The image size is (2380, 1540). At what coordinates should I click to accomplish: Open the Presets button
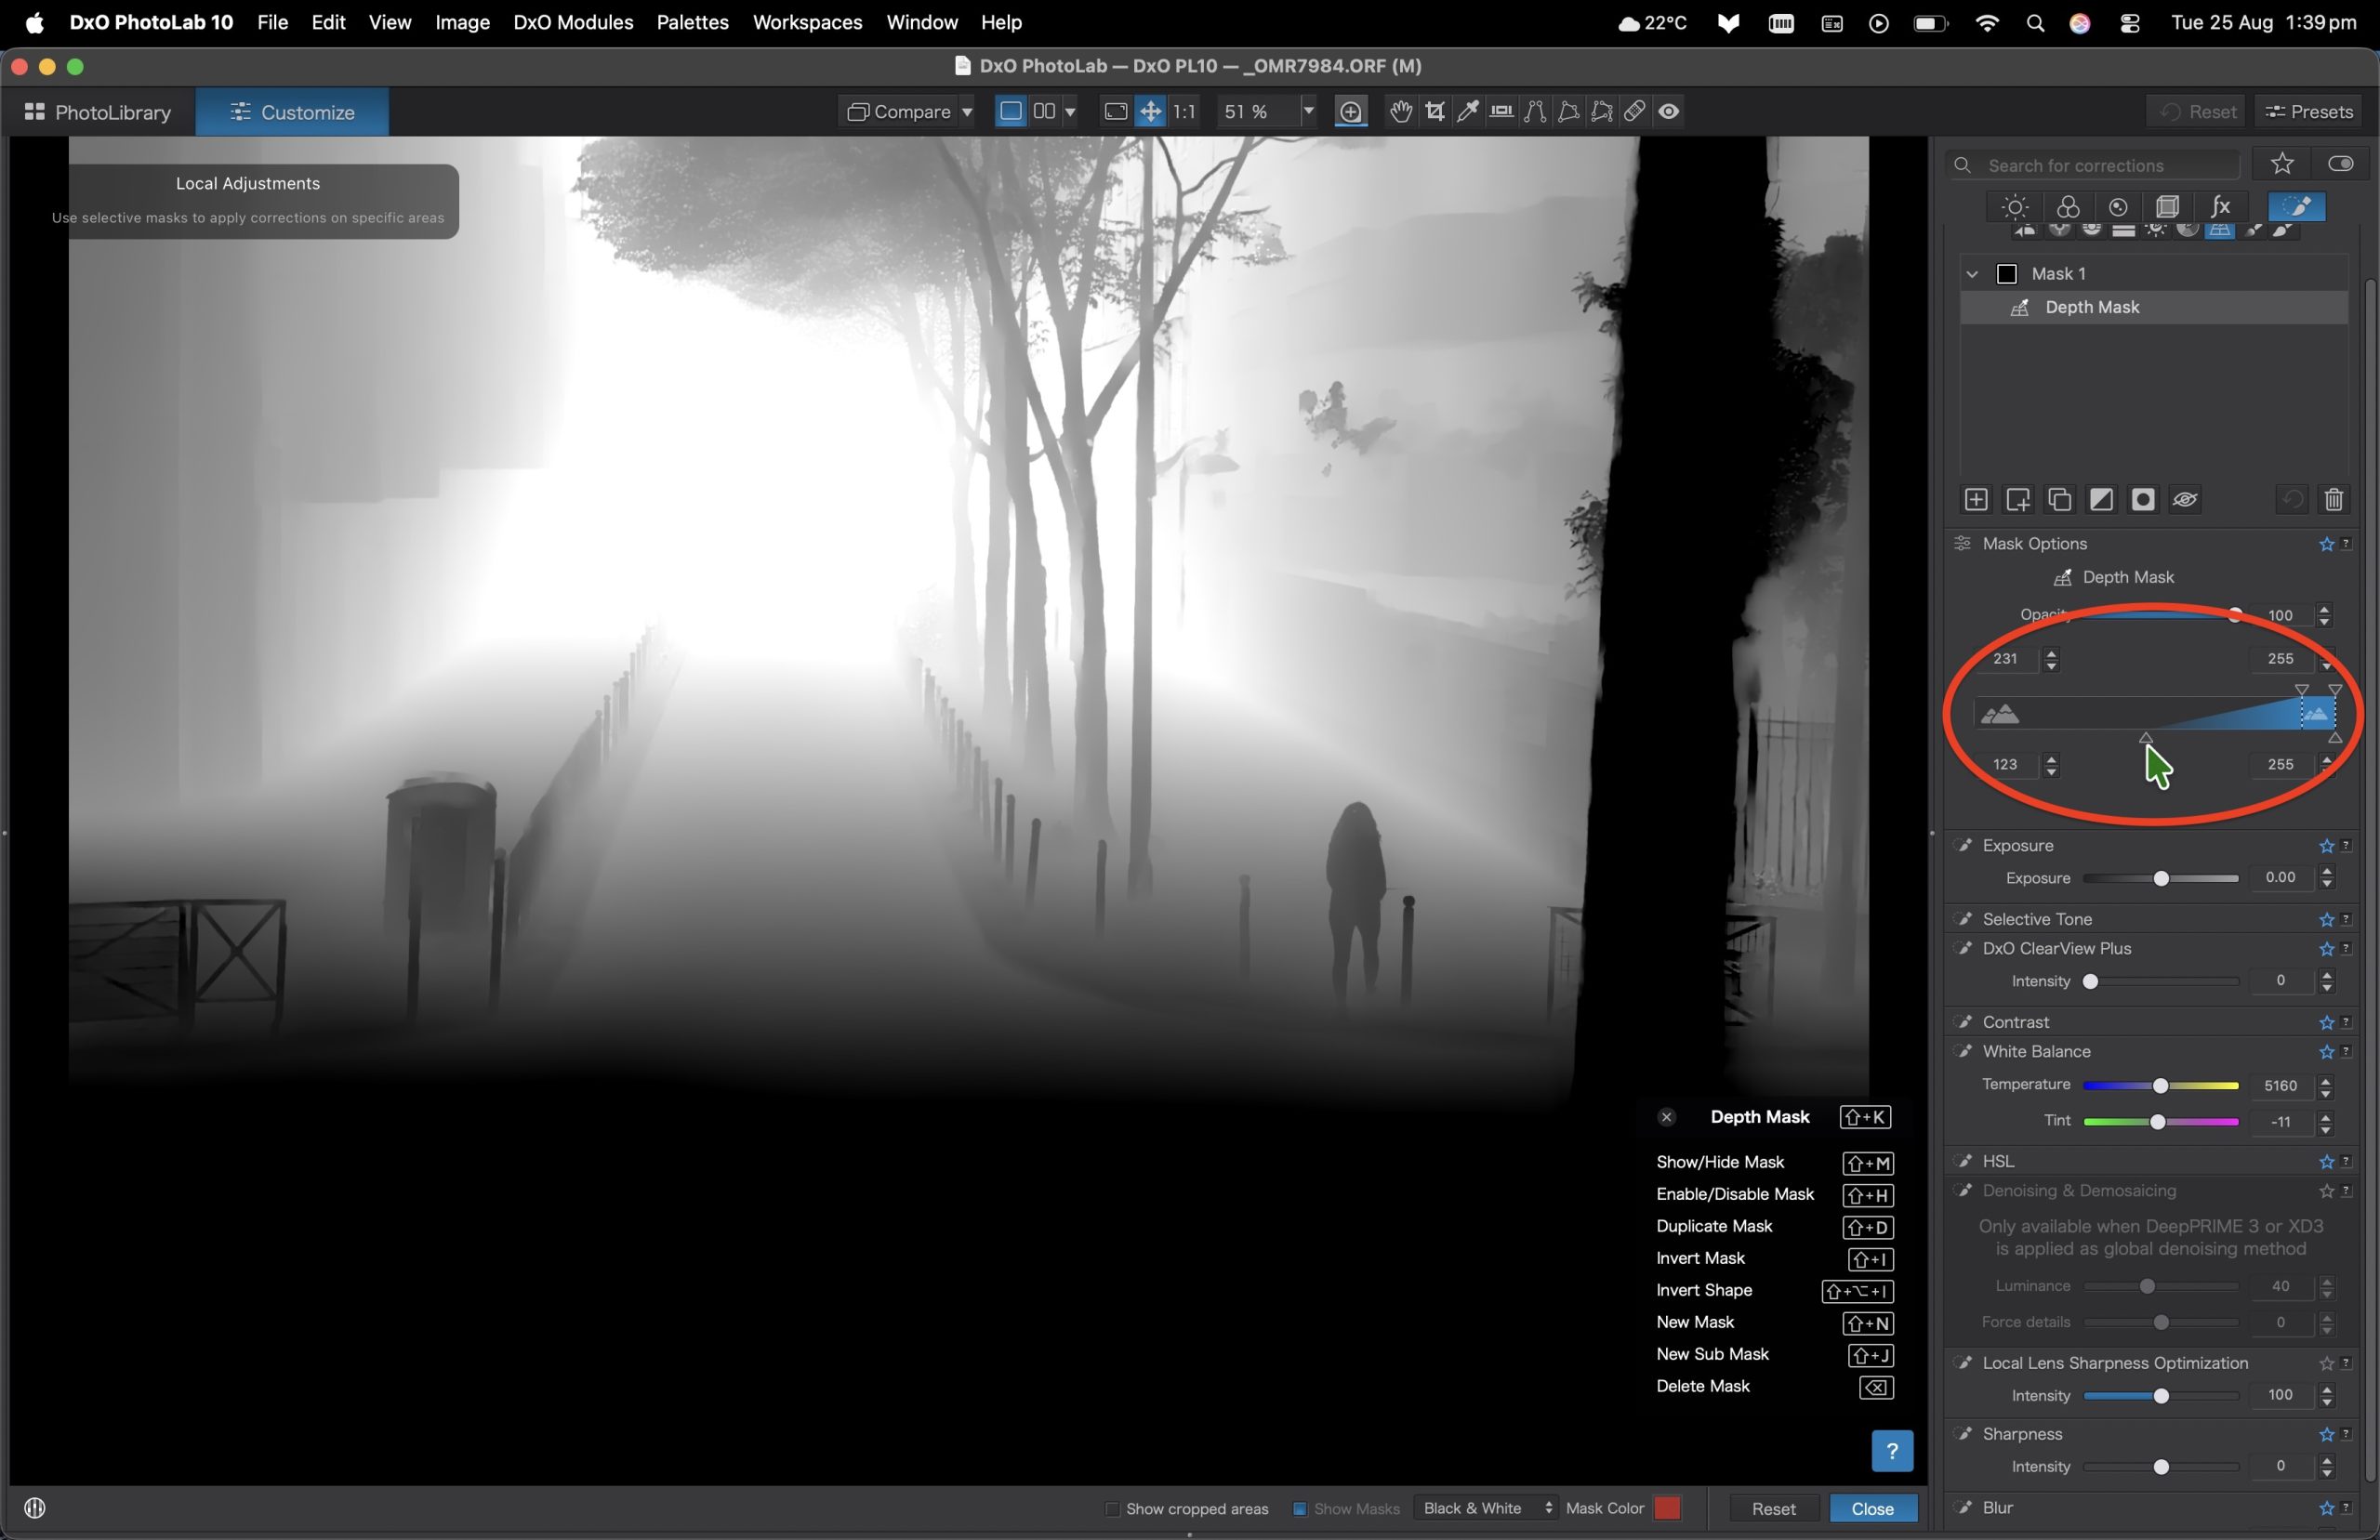click(2308, 112)
